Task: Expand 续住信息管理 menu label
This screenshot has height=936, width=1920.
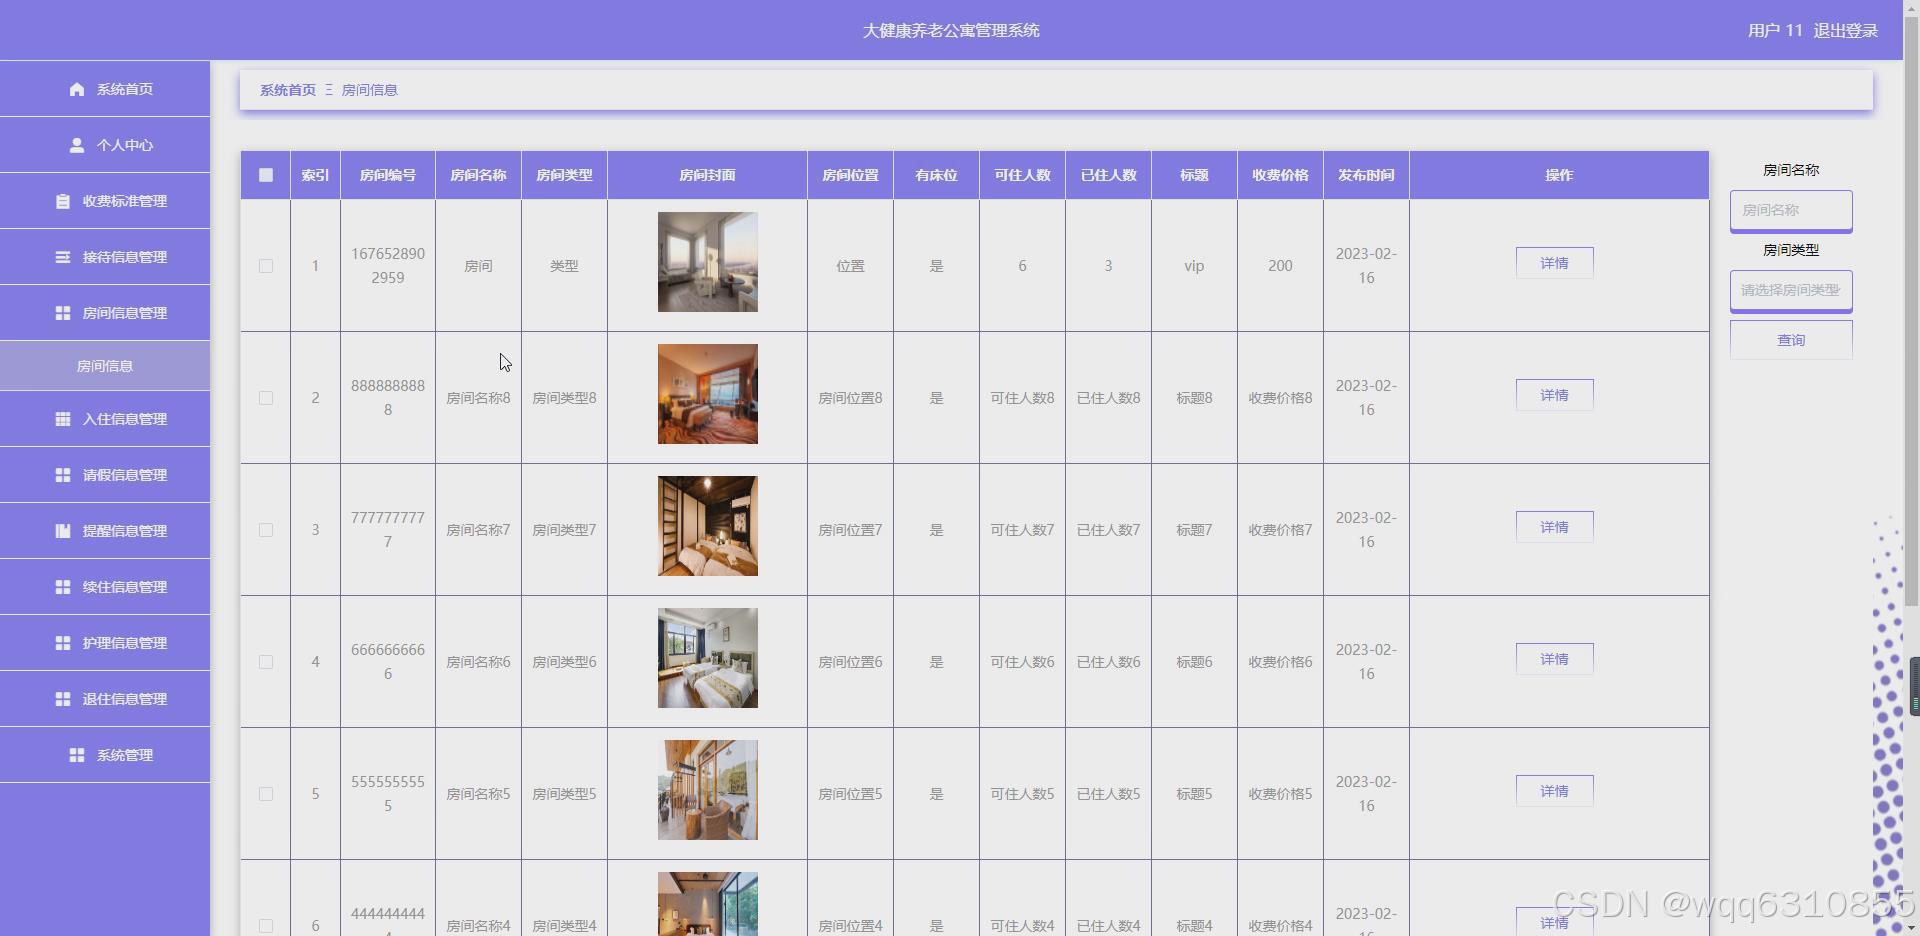Action: (125, 587)
